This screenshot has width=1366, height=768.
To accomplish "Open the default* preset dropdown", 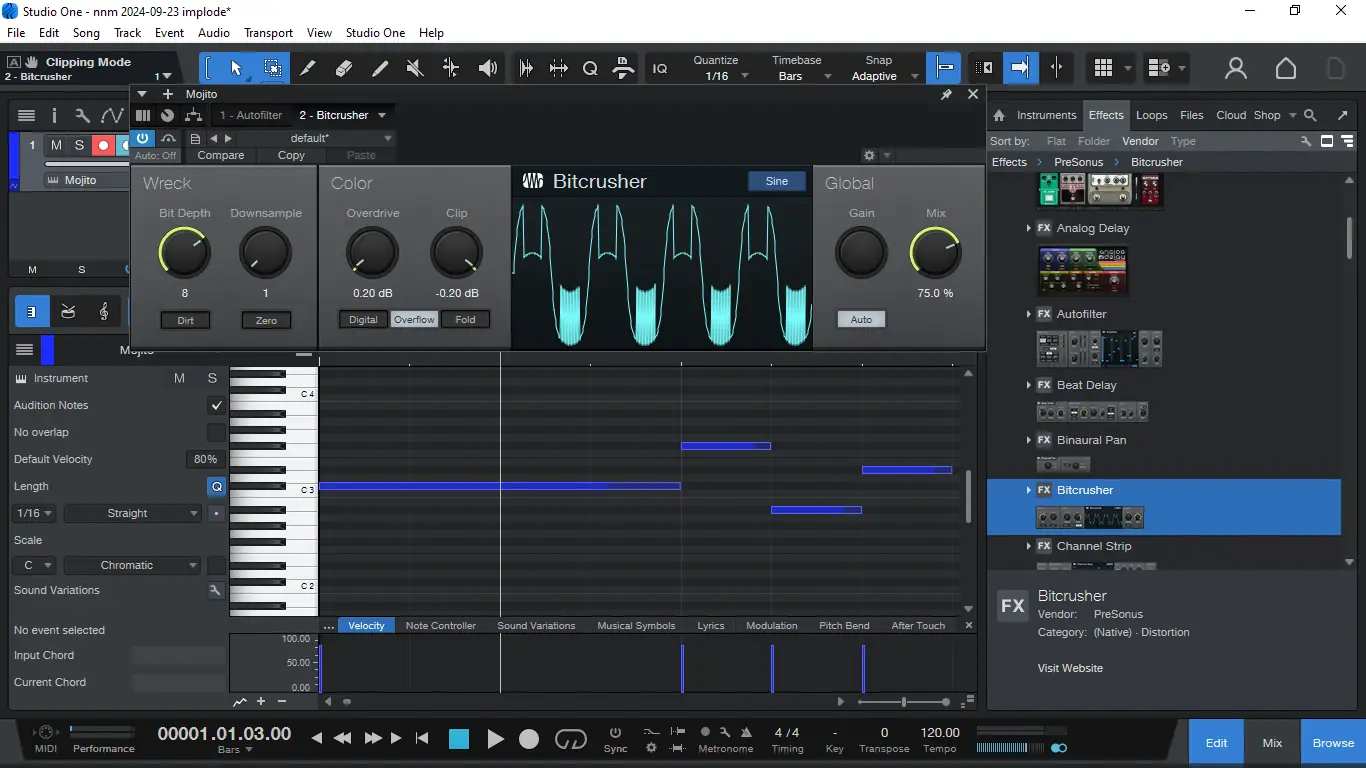I will tap(316, 138).
